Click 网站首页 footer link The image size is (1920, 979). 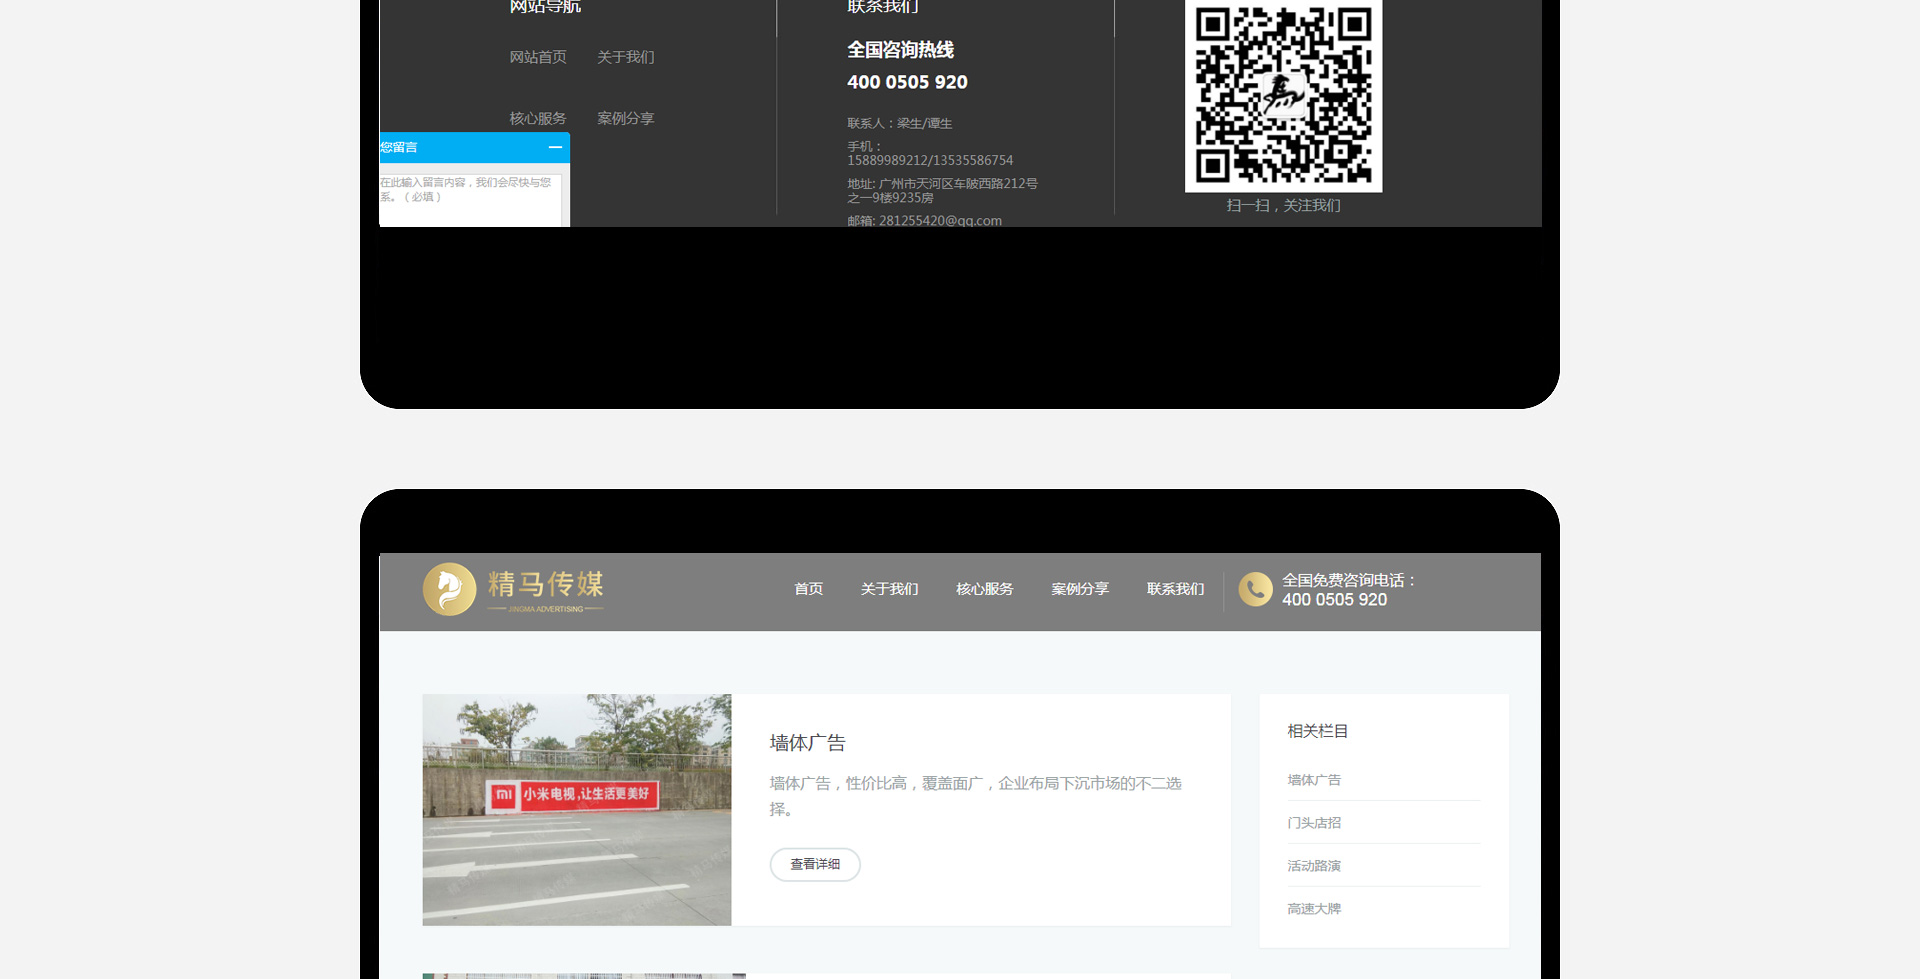click(538, 57)
